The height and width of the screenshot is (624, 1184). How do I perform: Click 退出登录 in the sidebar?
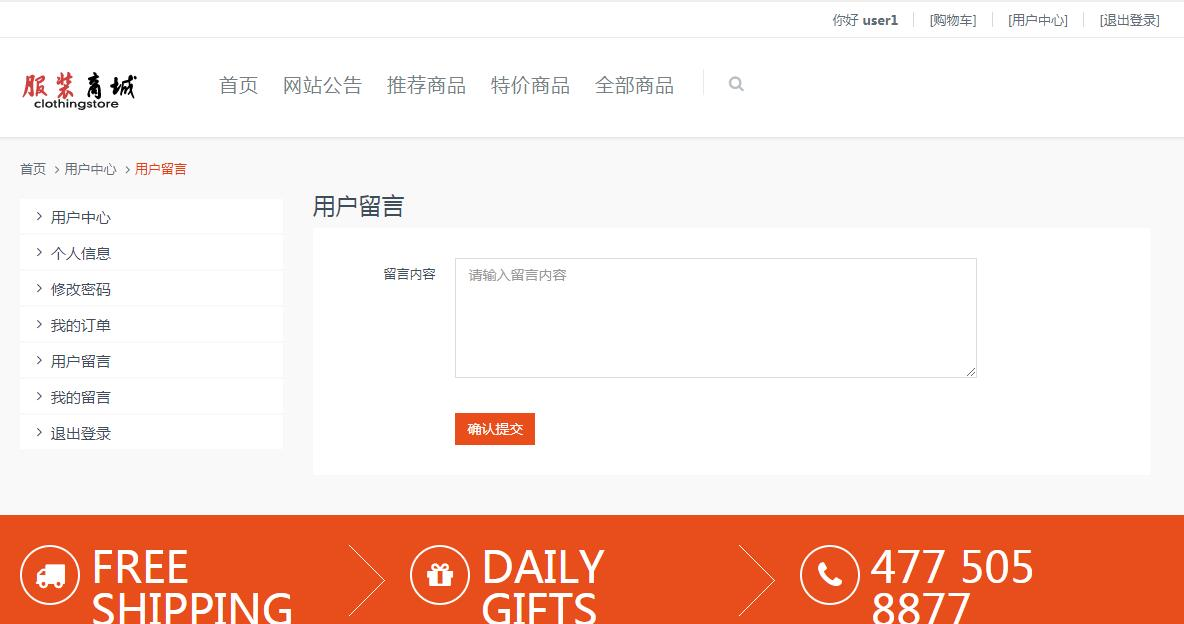(152, 434)
